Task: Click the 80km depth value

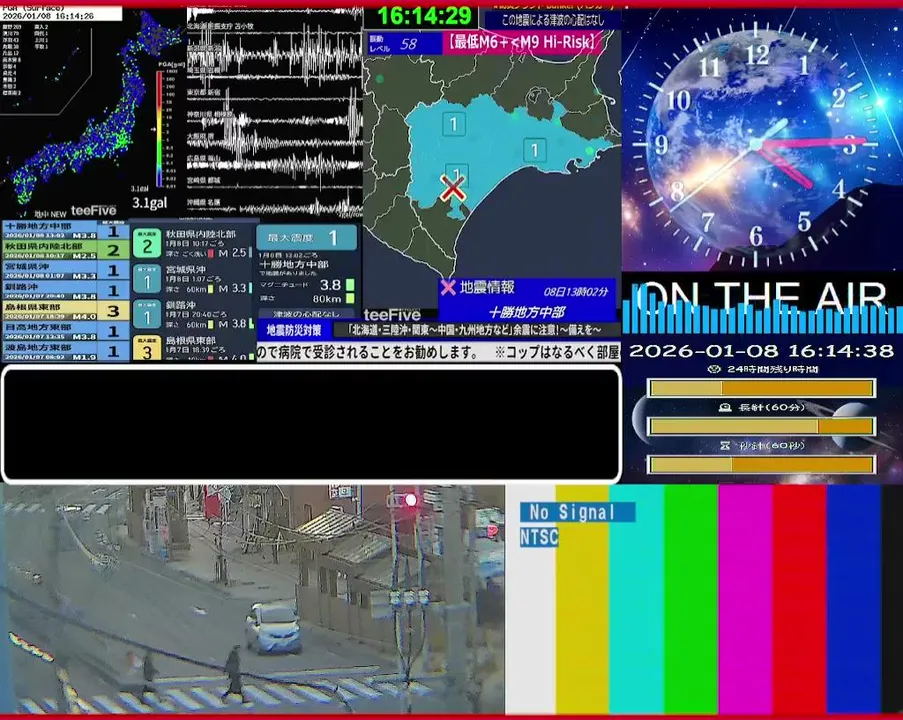Action: click(x=327, y=299)
